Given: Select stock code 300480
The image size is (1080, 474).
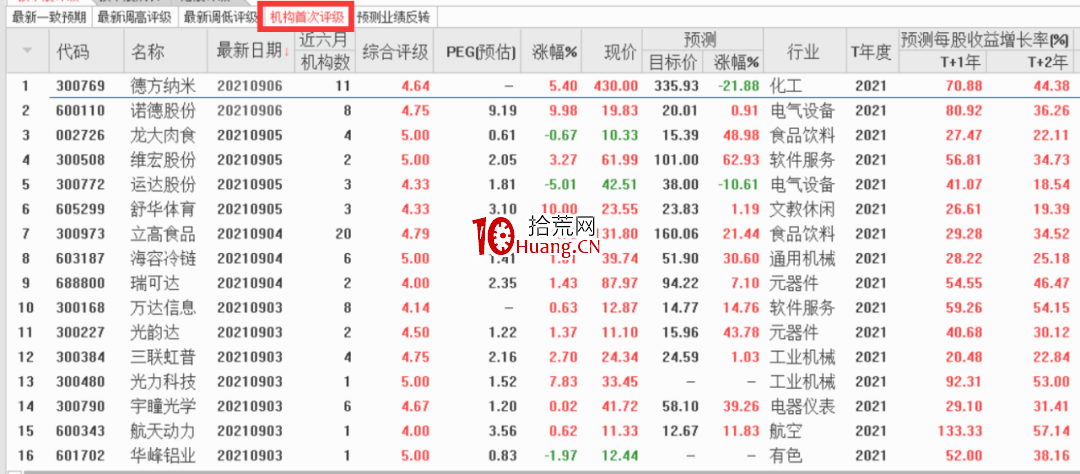Looking at the screenshot, I should [x=81, y=382].
